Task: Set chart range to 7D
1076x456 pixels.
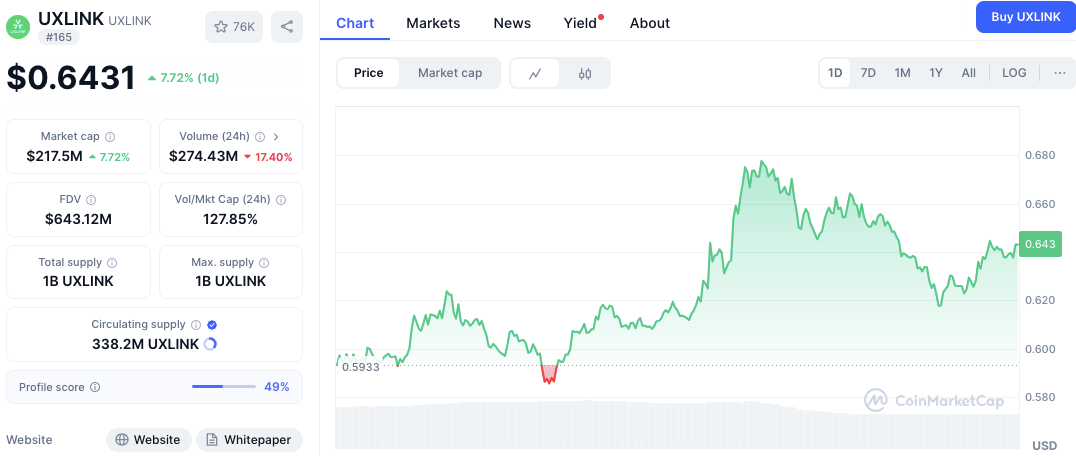Action: pos(868,73)
